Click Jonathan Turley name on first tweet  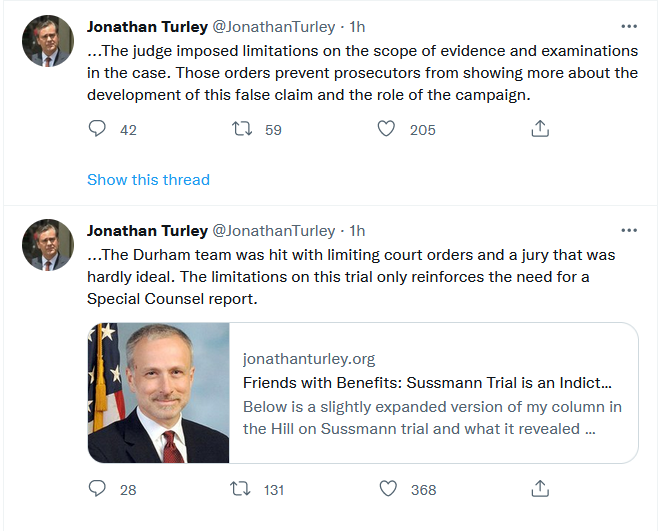click(145, 27)
